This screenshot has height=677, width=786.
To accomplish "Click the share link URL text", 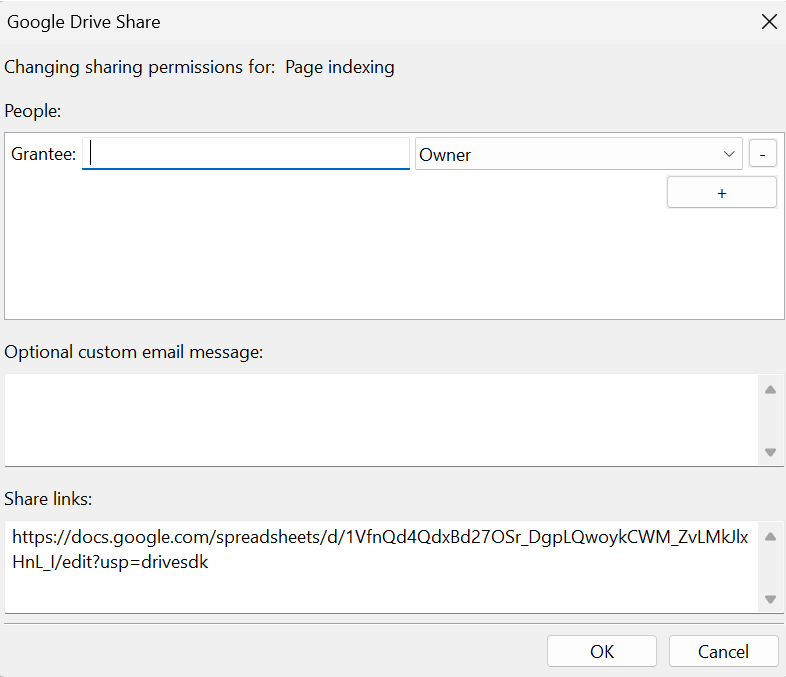I will (378, 550).
